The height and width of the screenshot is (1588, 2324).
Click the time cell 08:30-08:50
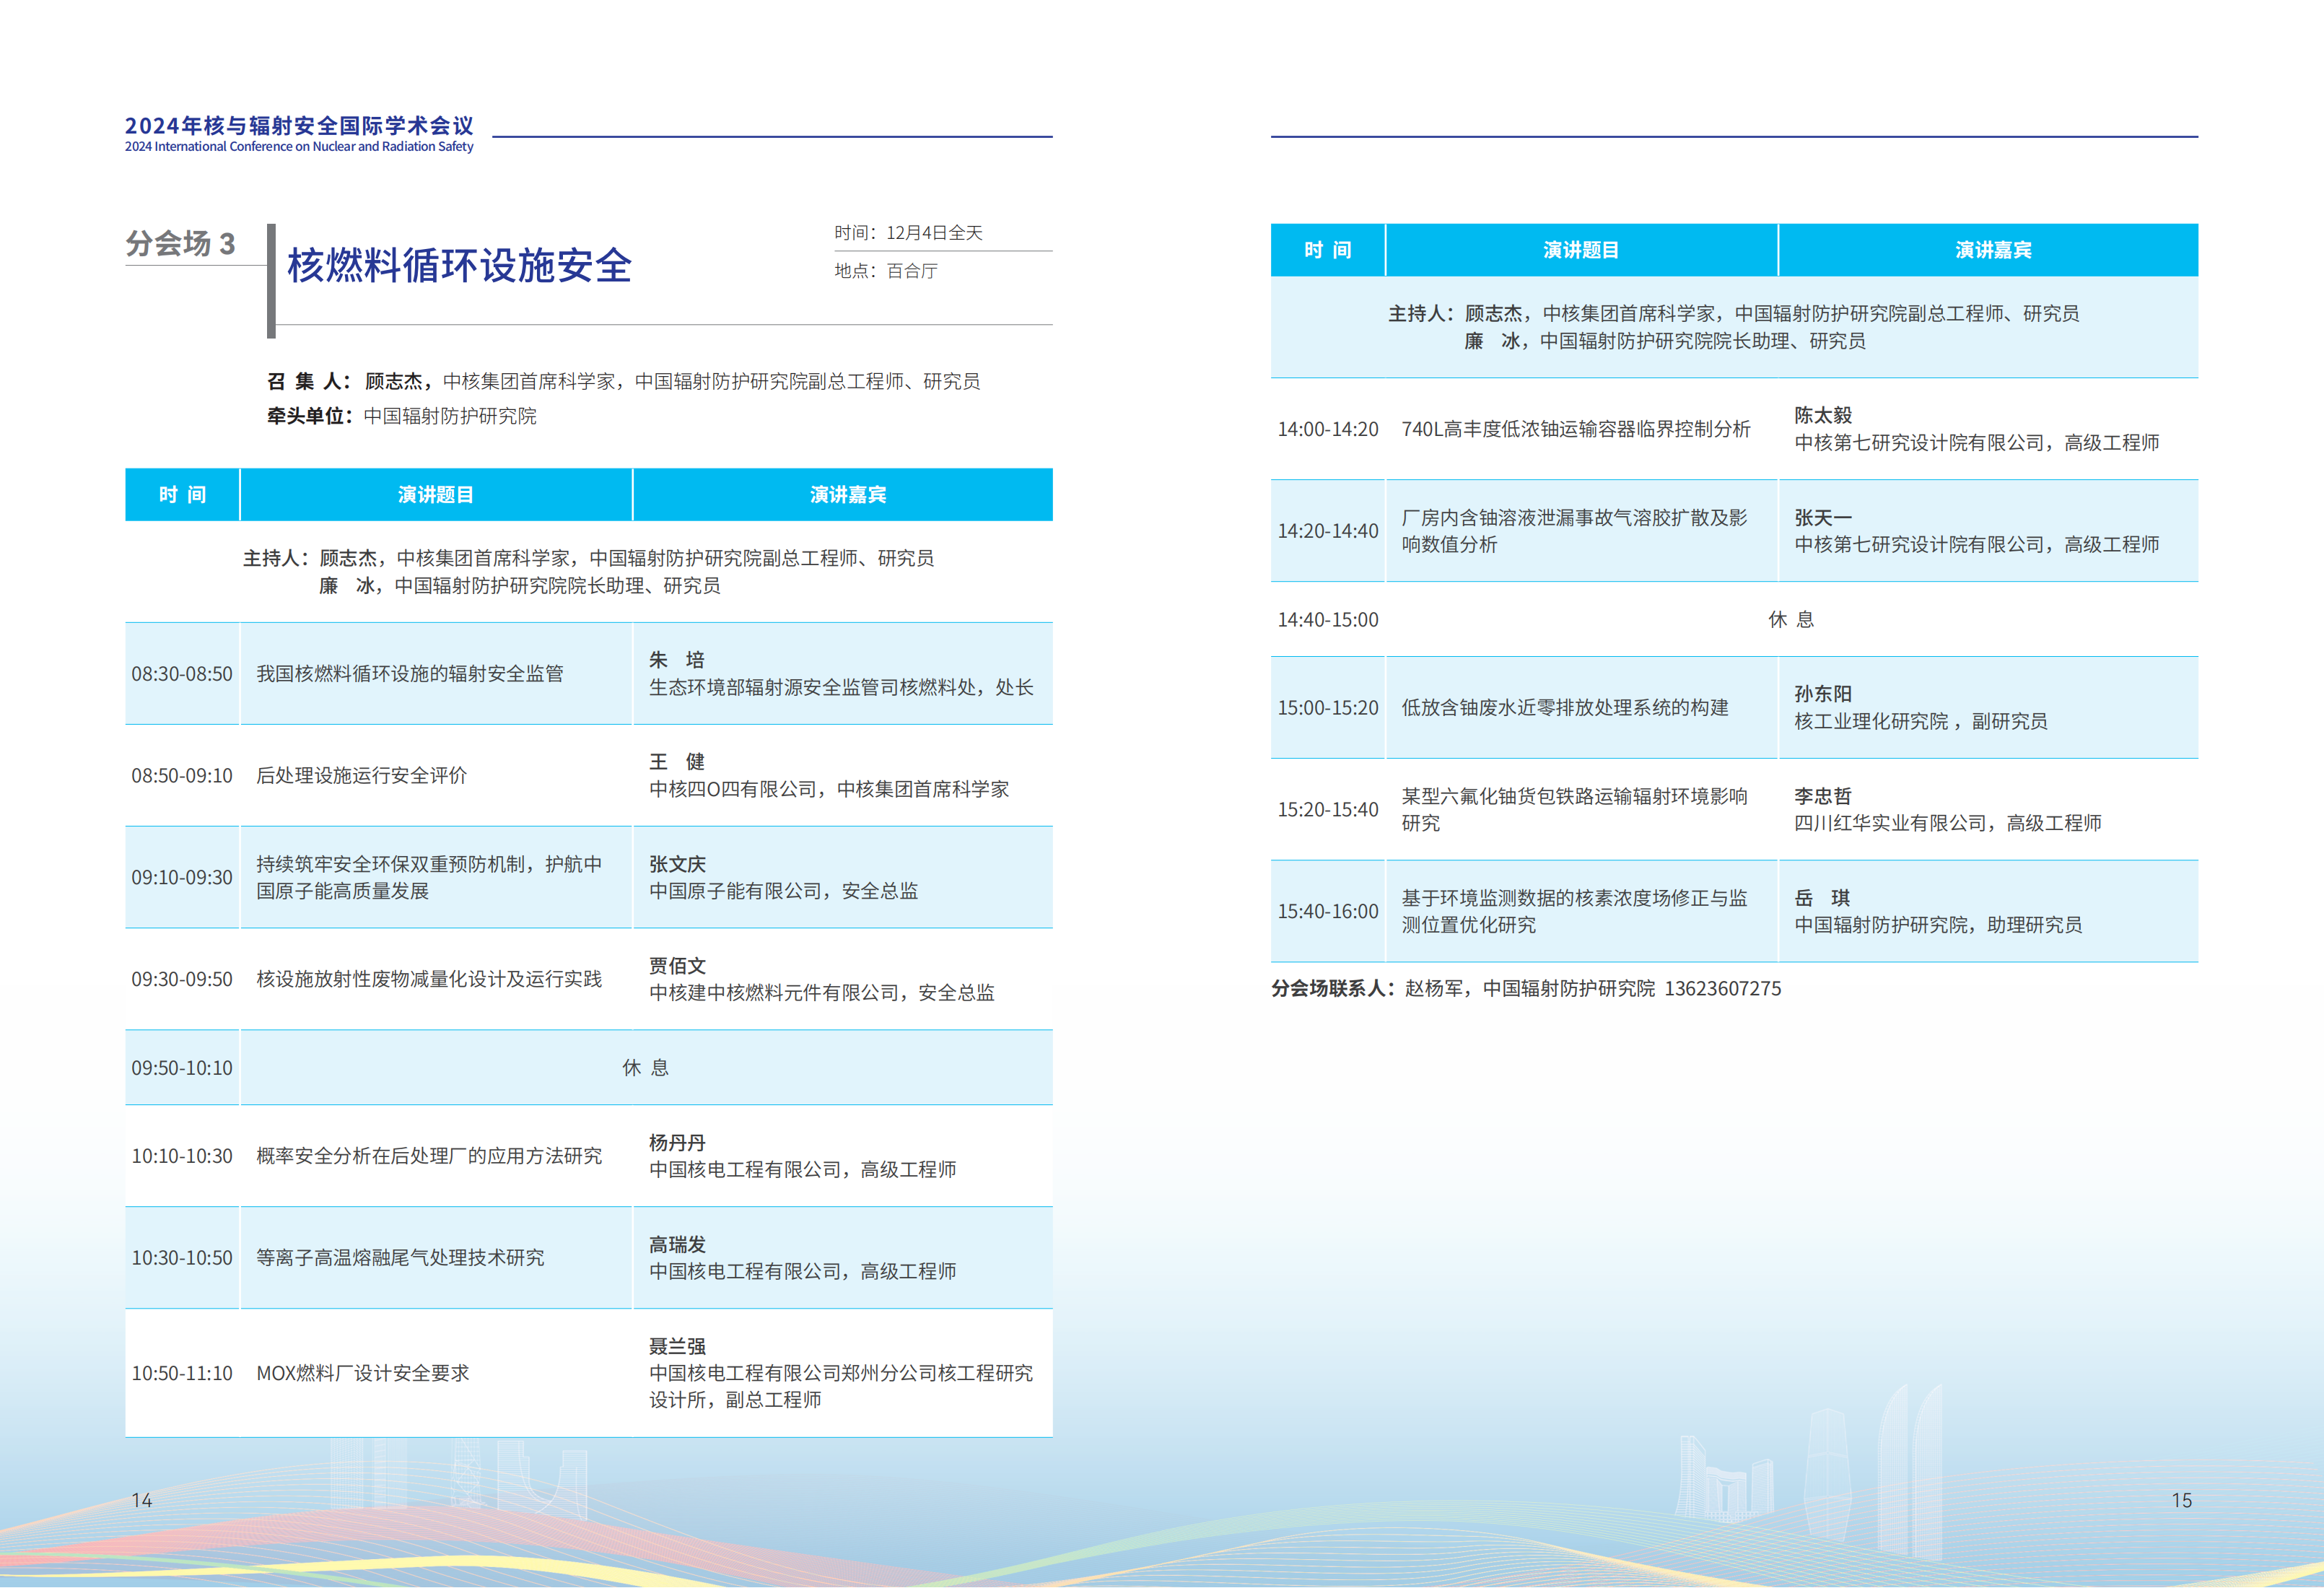click(182, 674)
